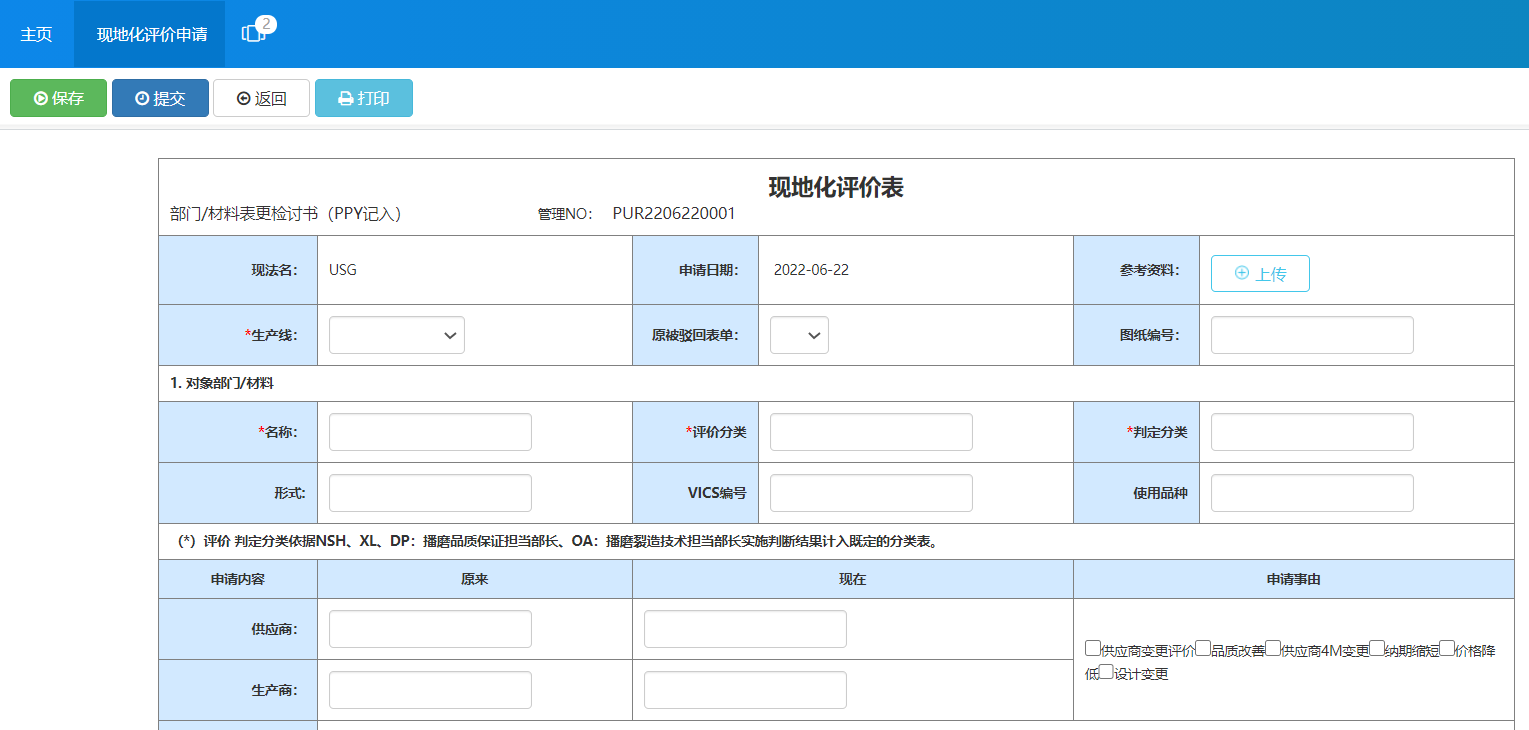Select the 现地化评价申请 tab
This screenshot has width=1529, height=730.
(x=151, y=34)
